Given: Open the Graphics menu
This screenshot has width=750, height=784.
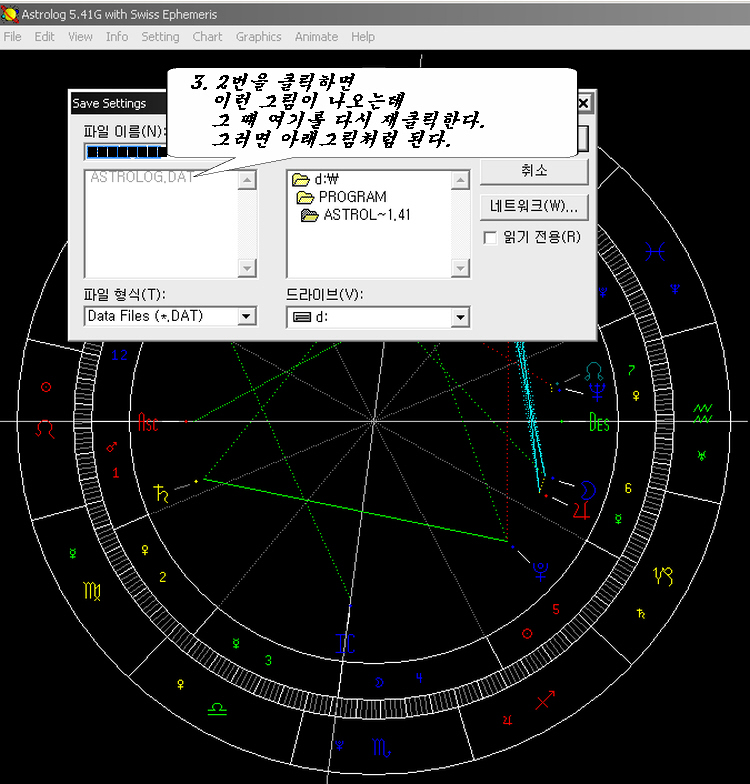Looking at the screenshot, I should pos(258,37).
